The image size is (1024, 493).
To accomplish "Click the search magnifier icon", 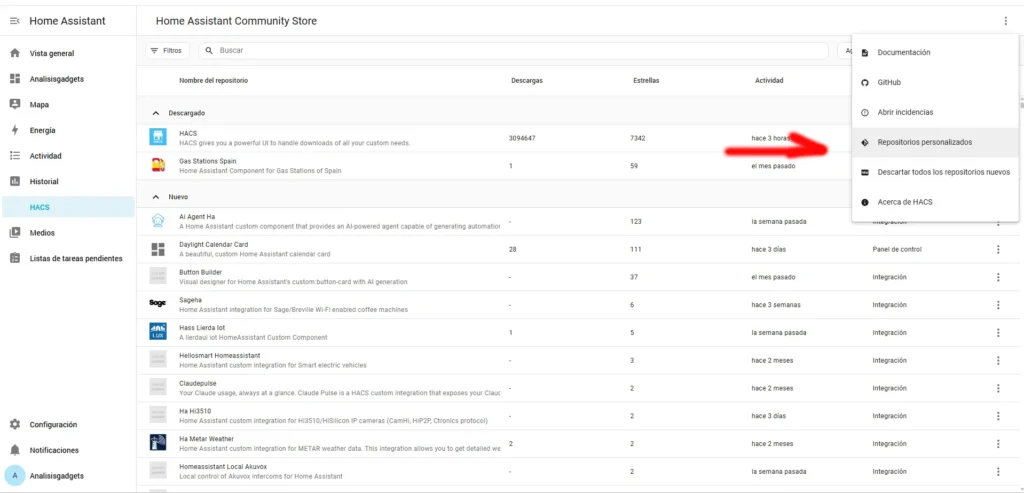I will [209, 50].
